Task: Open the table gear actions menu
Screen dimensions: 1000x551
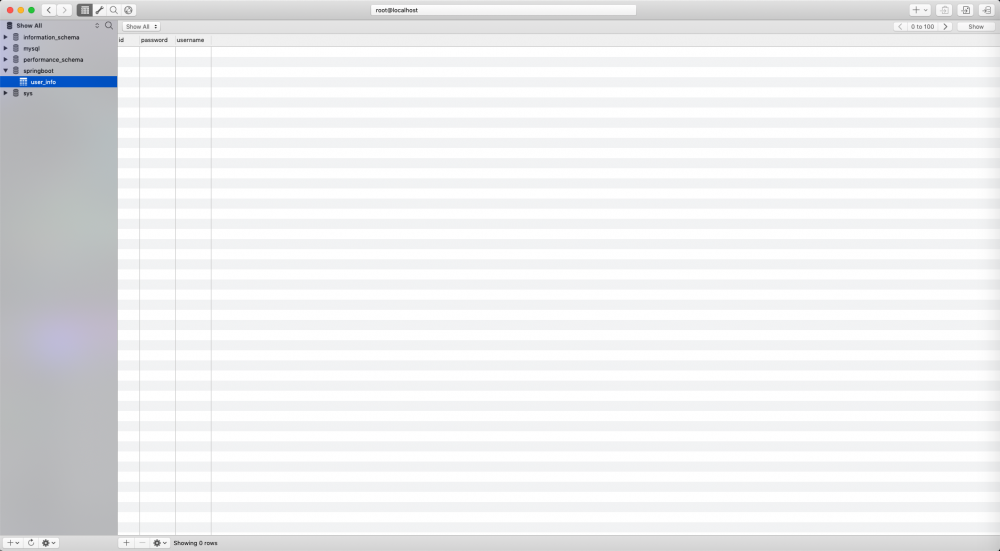Action: coord(159,543)
